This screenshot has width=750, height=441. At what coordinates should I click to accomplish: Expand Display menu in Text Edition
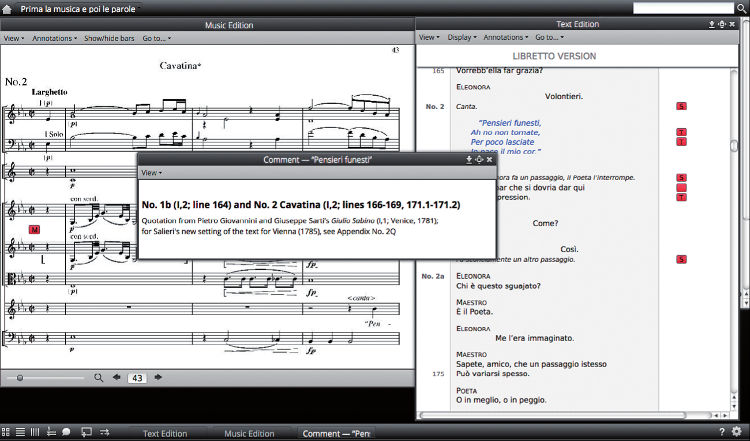(x=460, y=37)
